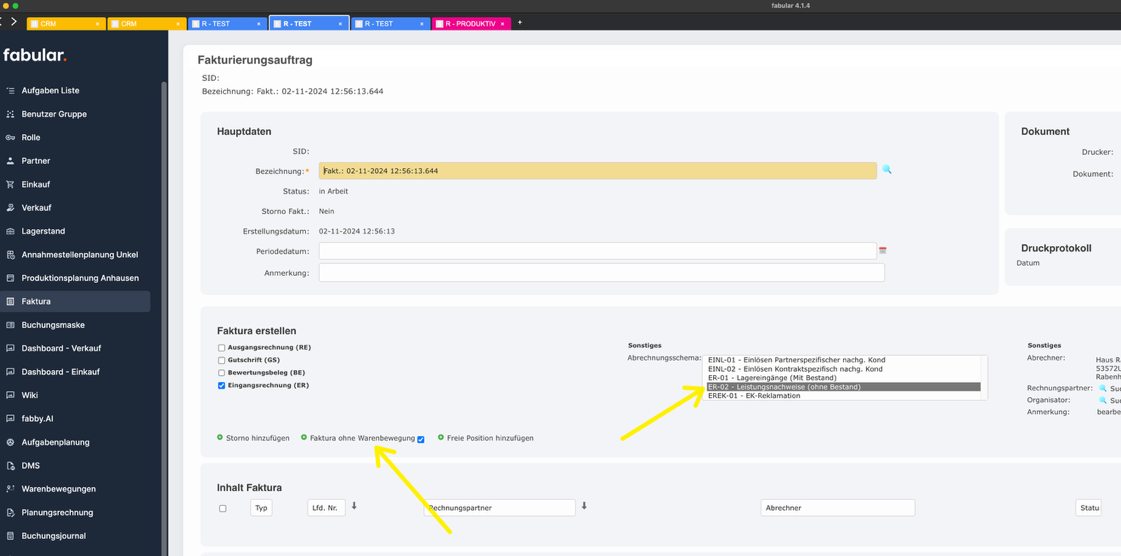
Task: Click the magnifier icon beside Bezeichnung field
Action: pos(886,170)
